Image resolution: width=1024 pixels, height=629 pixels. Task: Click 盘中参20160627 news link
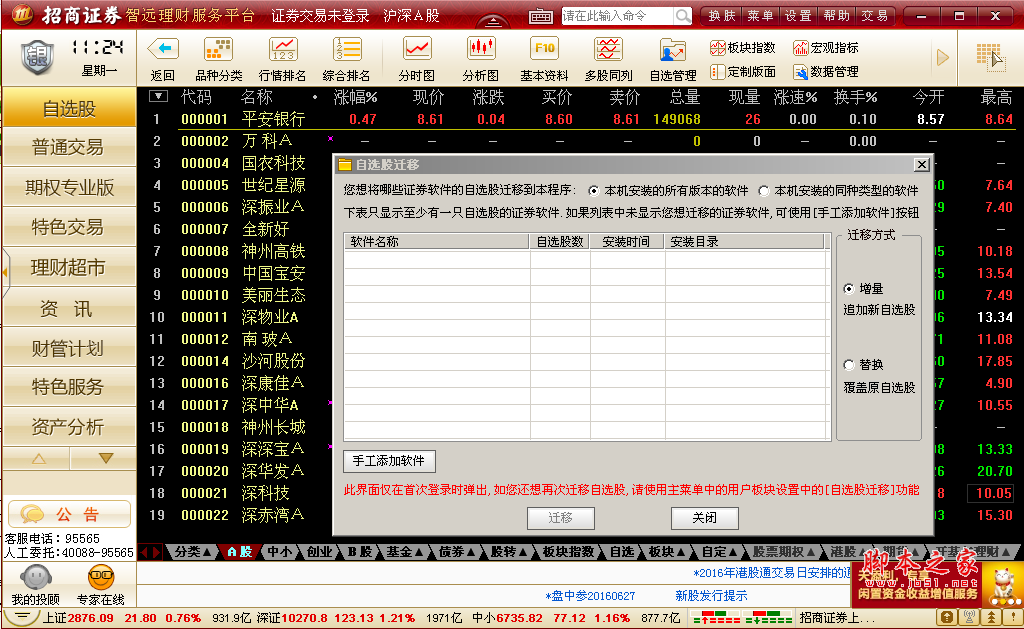point(590,596)
